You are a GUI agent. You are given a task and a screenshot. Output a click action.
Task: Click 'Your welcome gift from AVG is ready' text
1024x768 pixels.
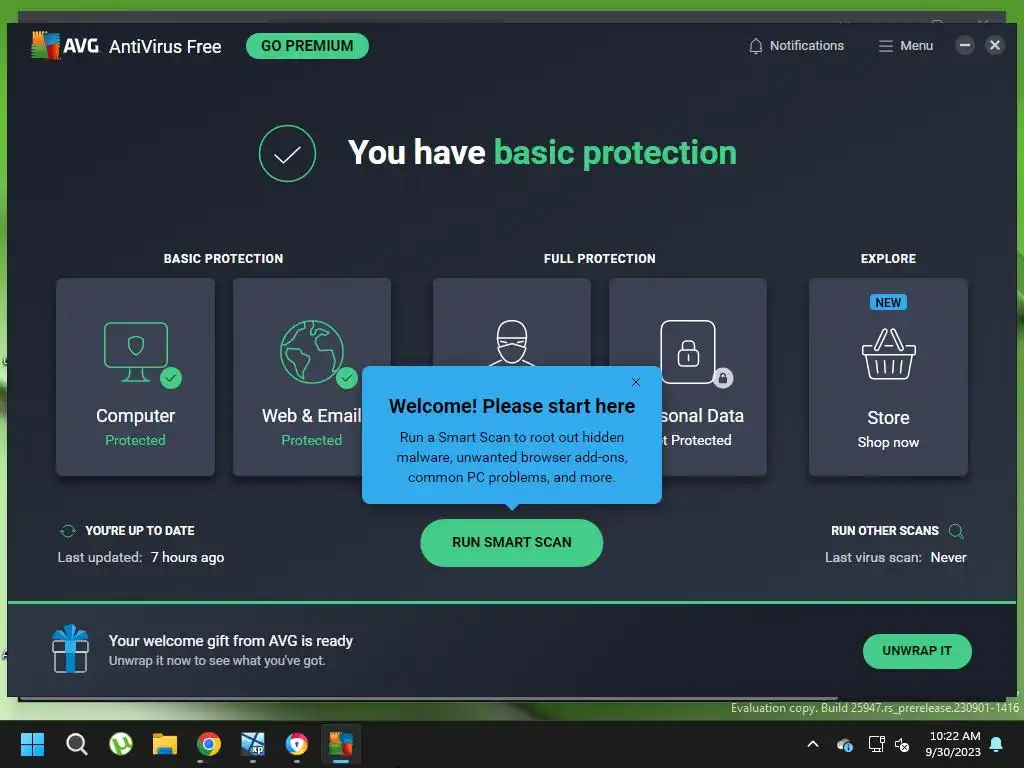[231, 641]
